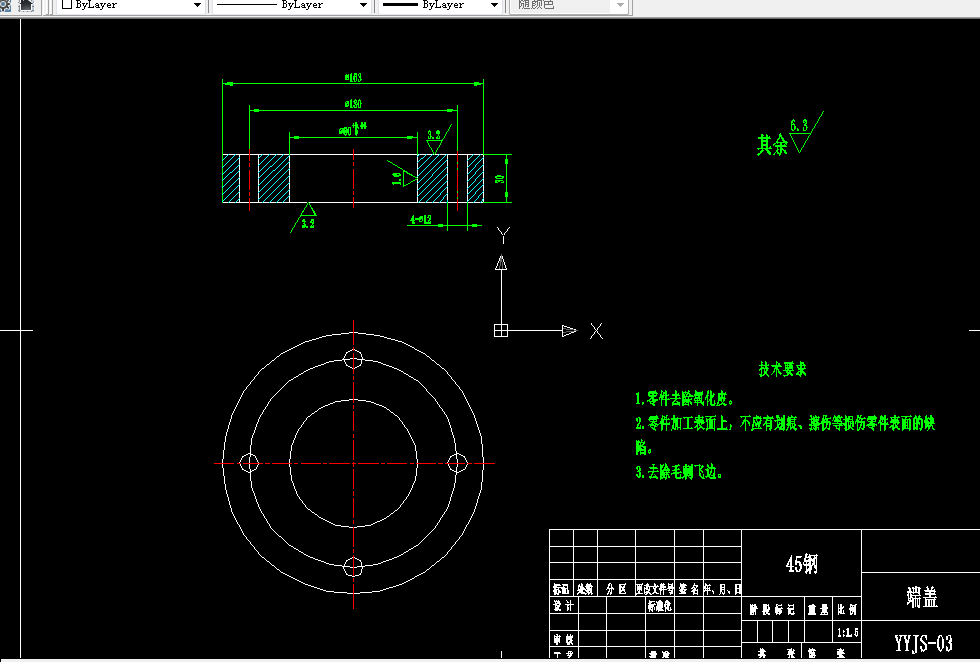Click the 签名 title block cell
The image size is (980, 662).
[x=689, y=589]
